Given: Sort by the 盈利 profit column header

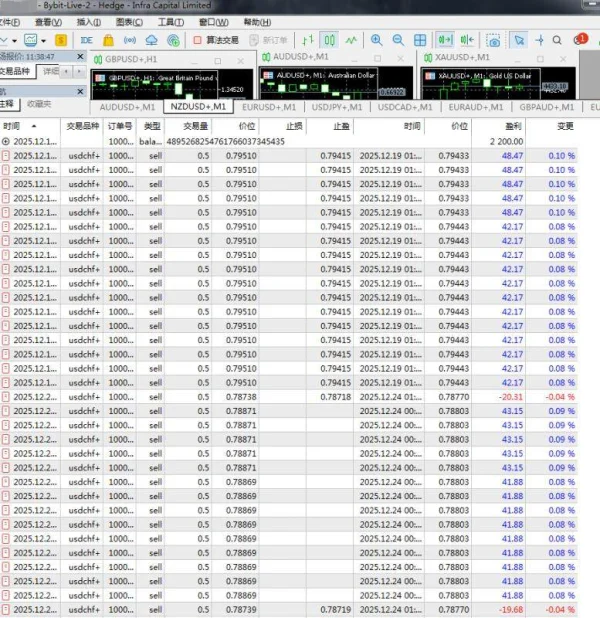Looking at the screenshot, I should [513, 127].
